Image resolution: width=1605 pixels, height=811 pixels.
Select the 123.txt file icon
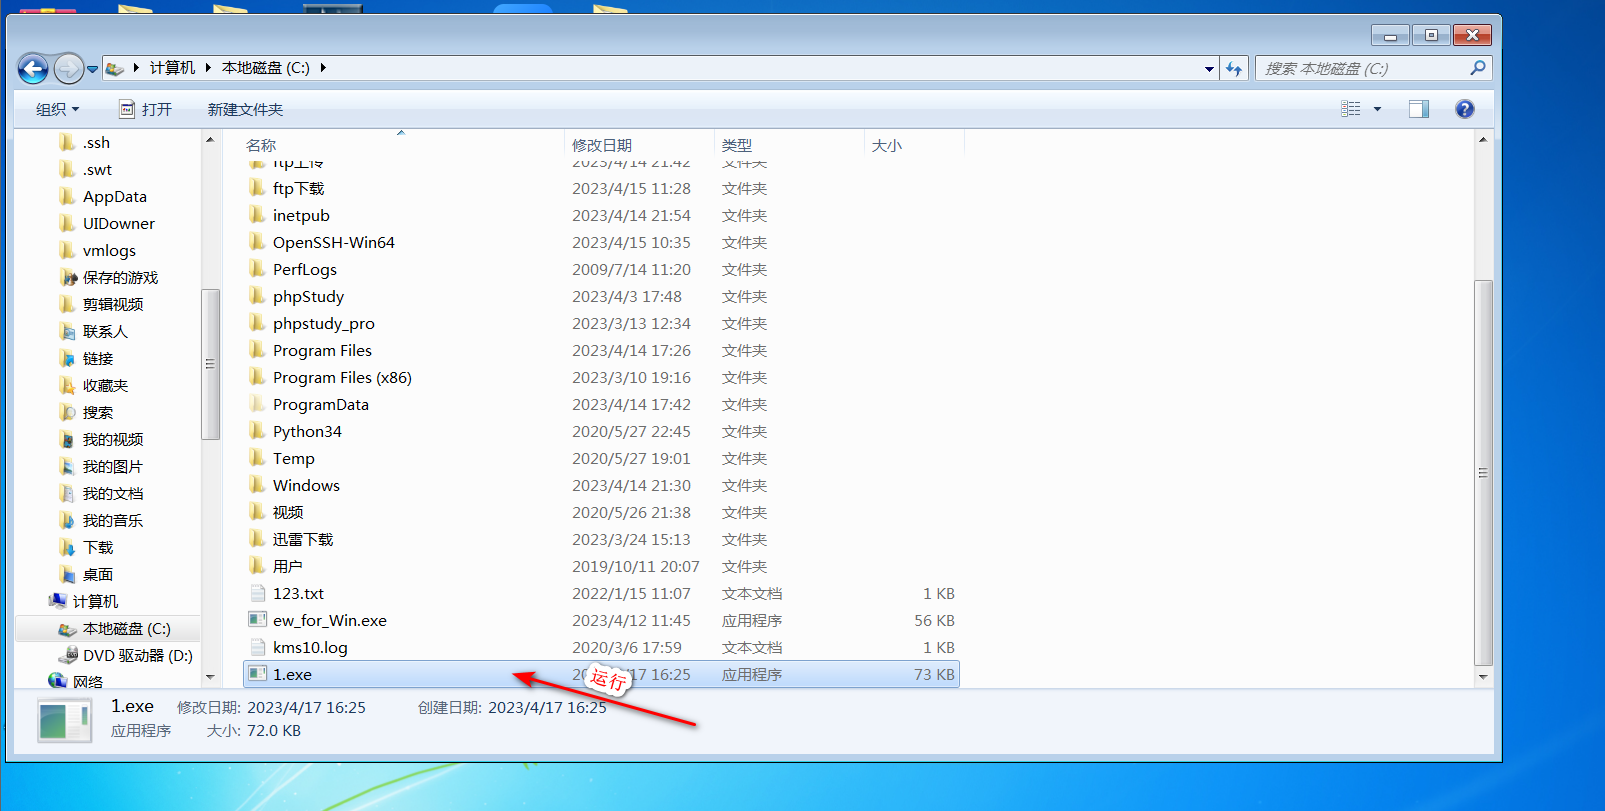[x=258, y=593]
